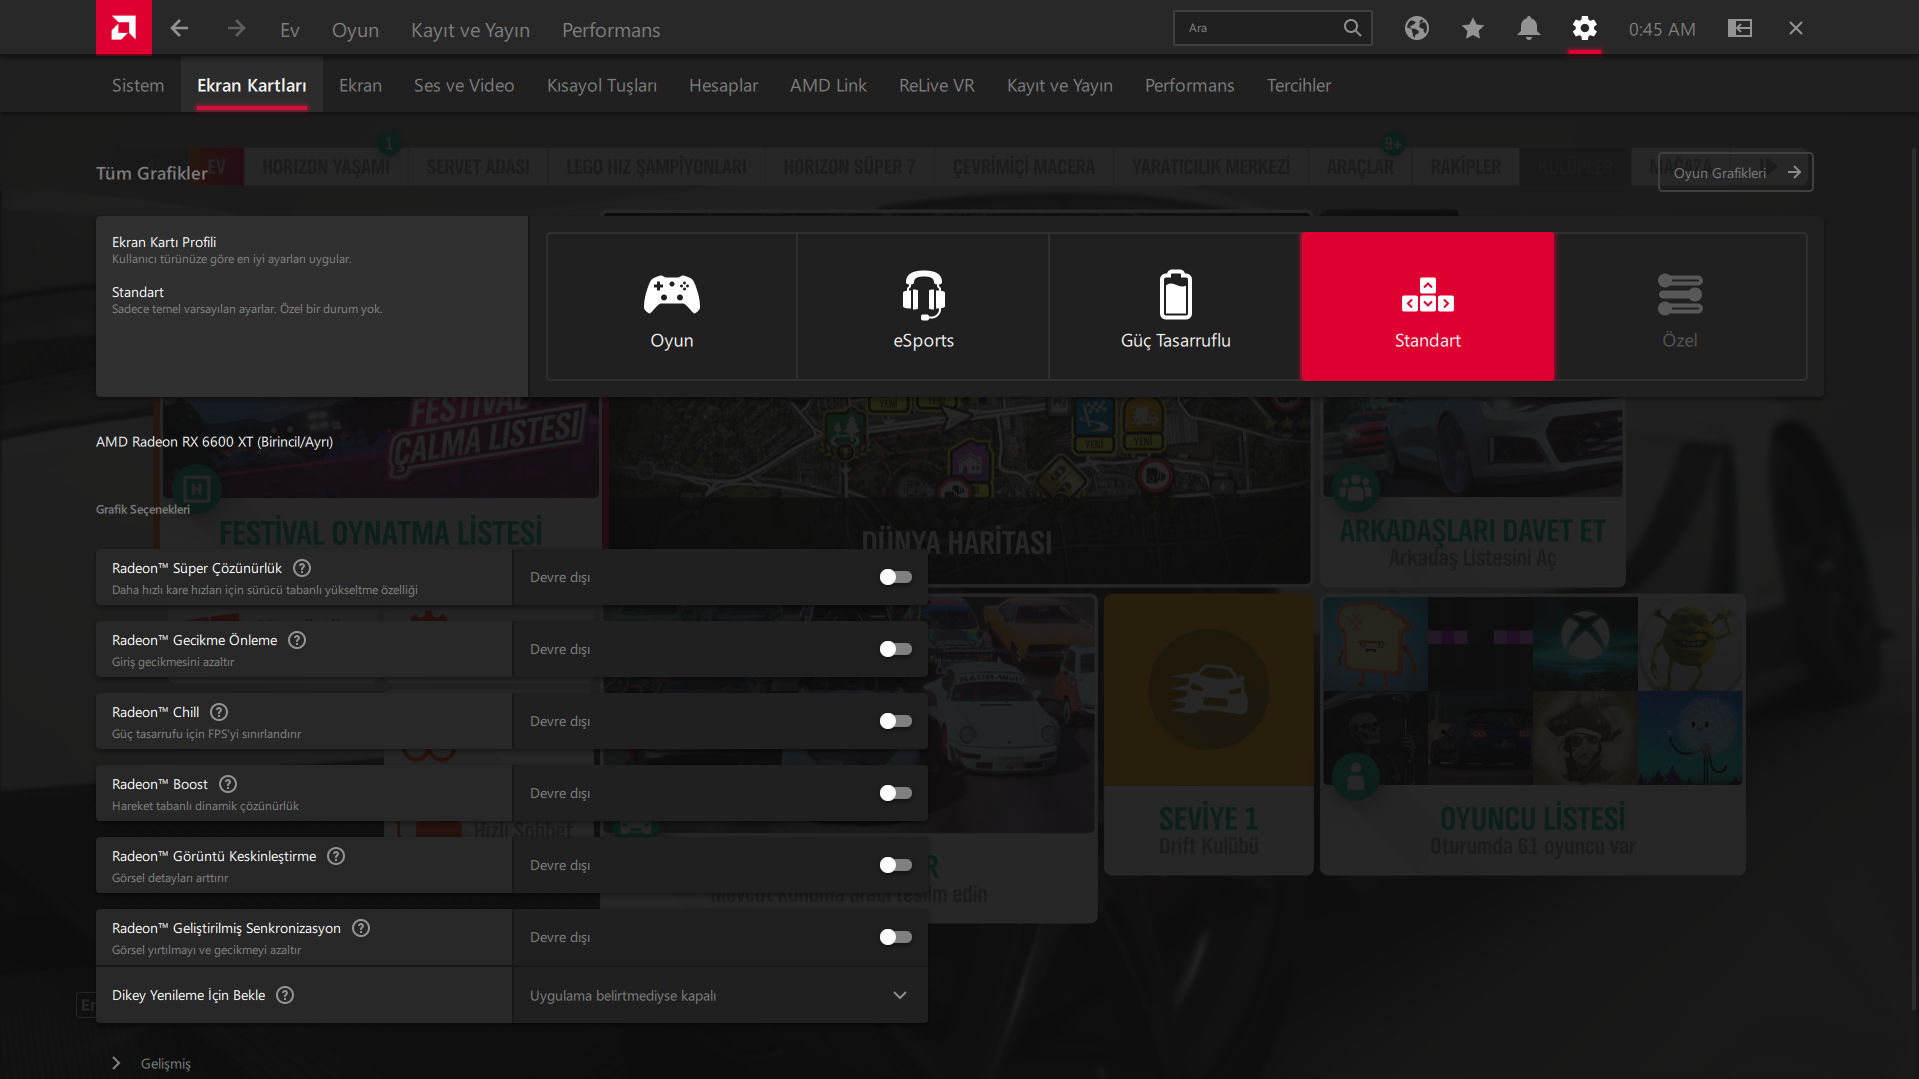Select the Oyun gamepad profile
This screenshot has width=1919, height=1079.
pos(672,306)
